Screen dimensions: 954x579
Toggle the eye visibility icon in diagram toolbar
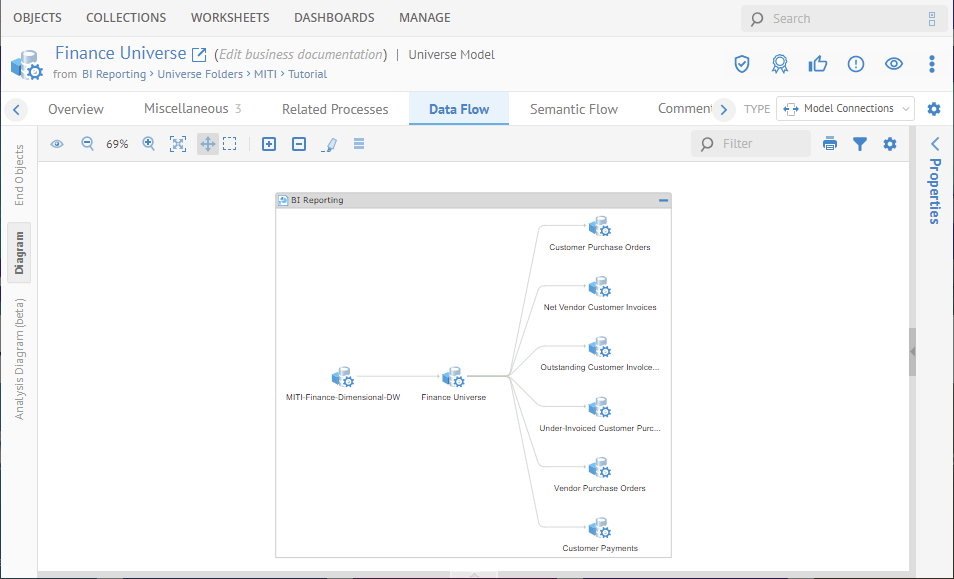pyautogui.click(x=57, y=144)
